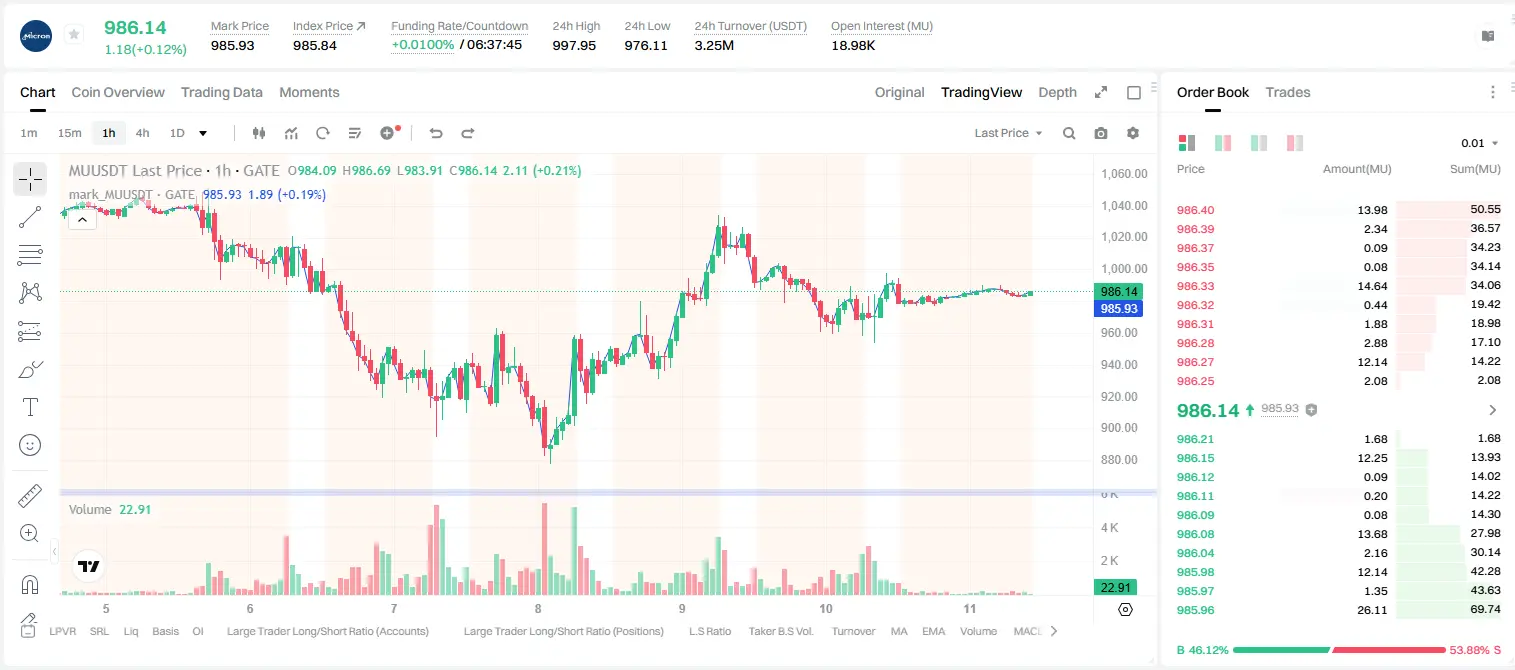Screen dimensions: 1515x670
Task: Open the time interval dropdown arrow
Action: tap(203, 133)
